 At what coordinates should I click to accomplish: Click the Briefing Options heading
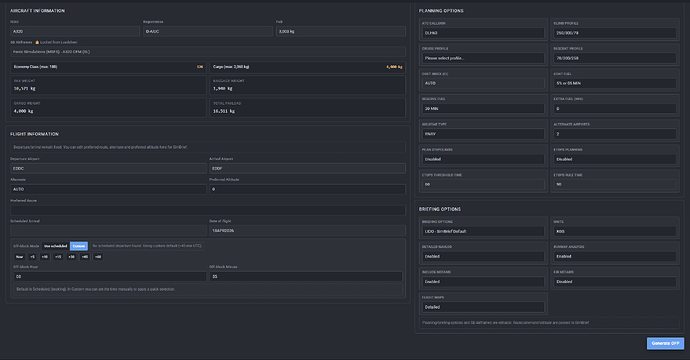tap(440, 209)
